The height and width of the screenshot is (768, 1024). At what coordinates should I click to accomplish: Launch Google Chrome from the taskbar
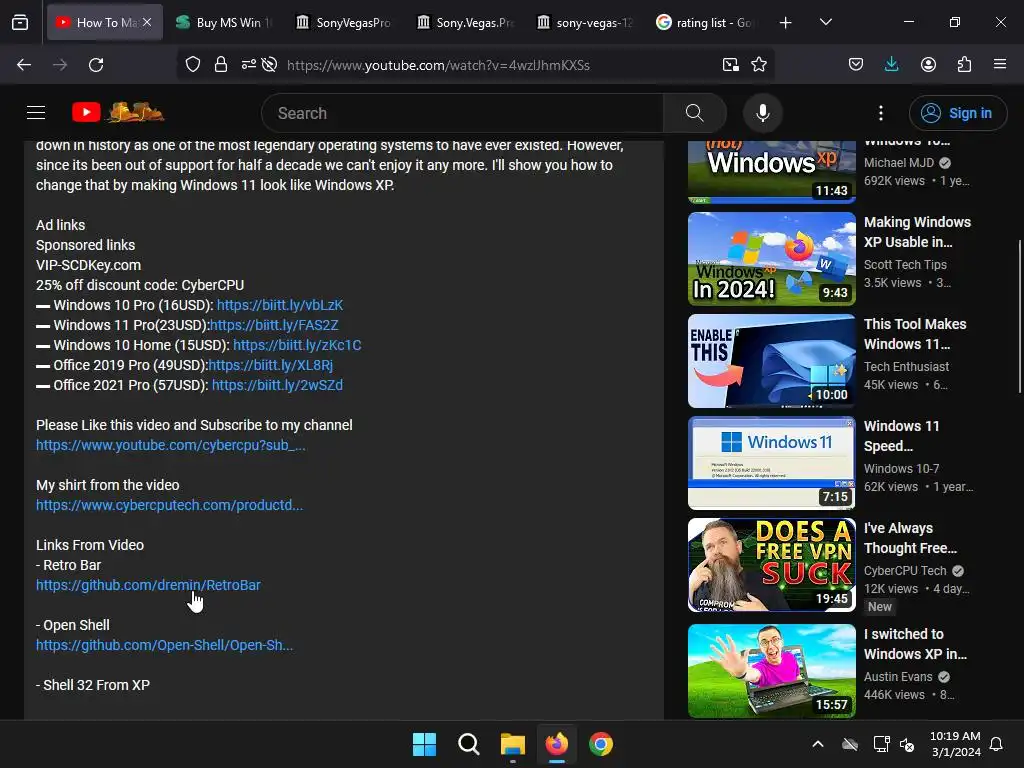(601, 744)
